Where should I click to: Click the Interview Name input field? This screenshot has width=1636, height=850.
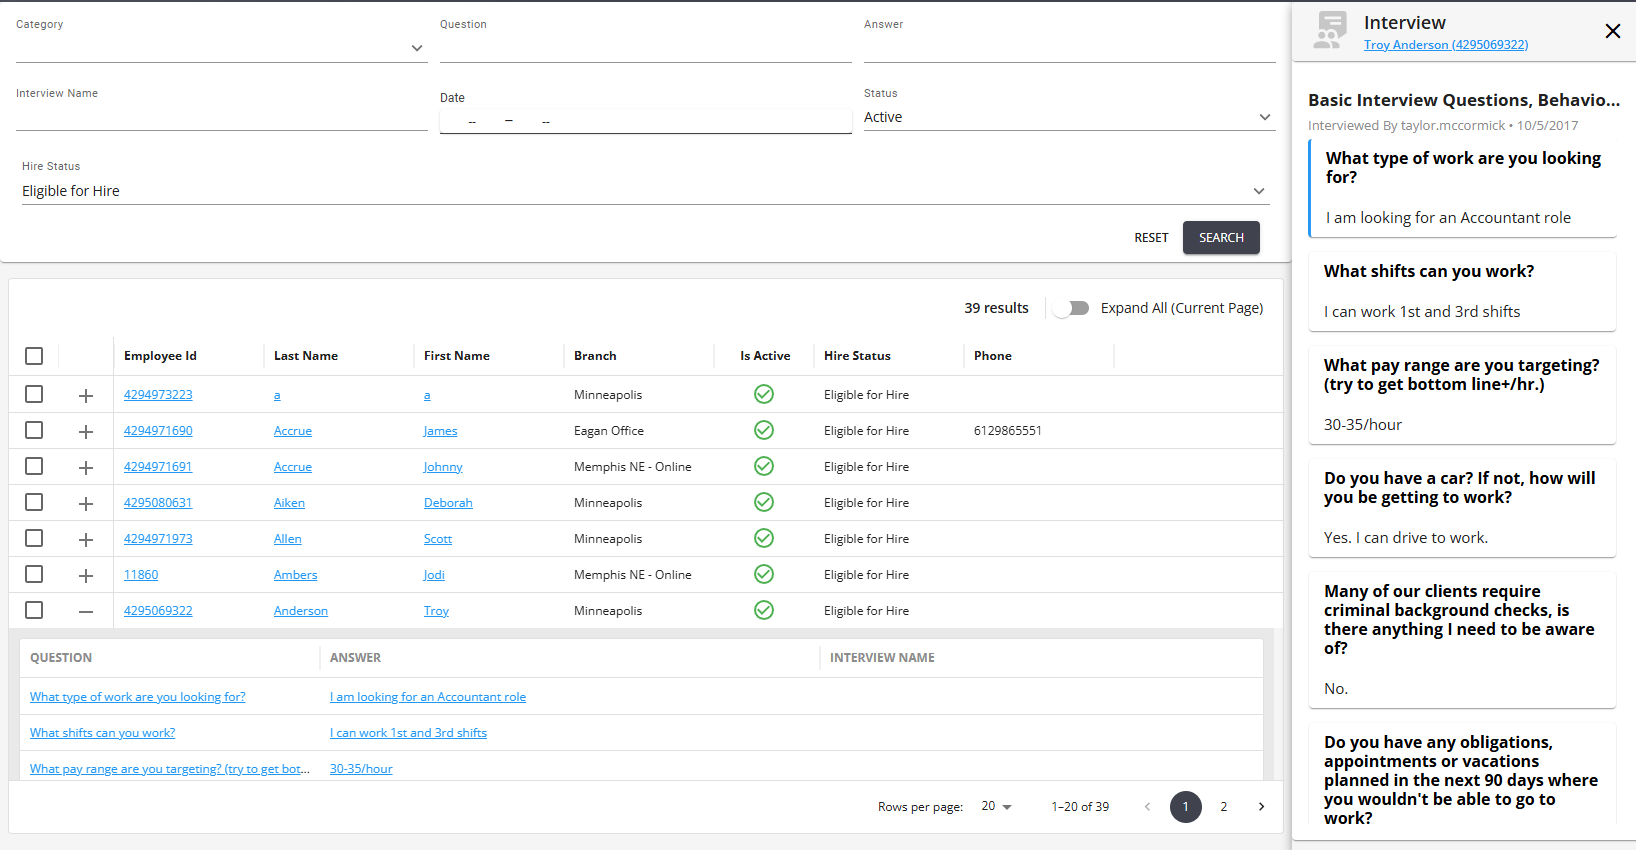click(x=221, y=117)
